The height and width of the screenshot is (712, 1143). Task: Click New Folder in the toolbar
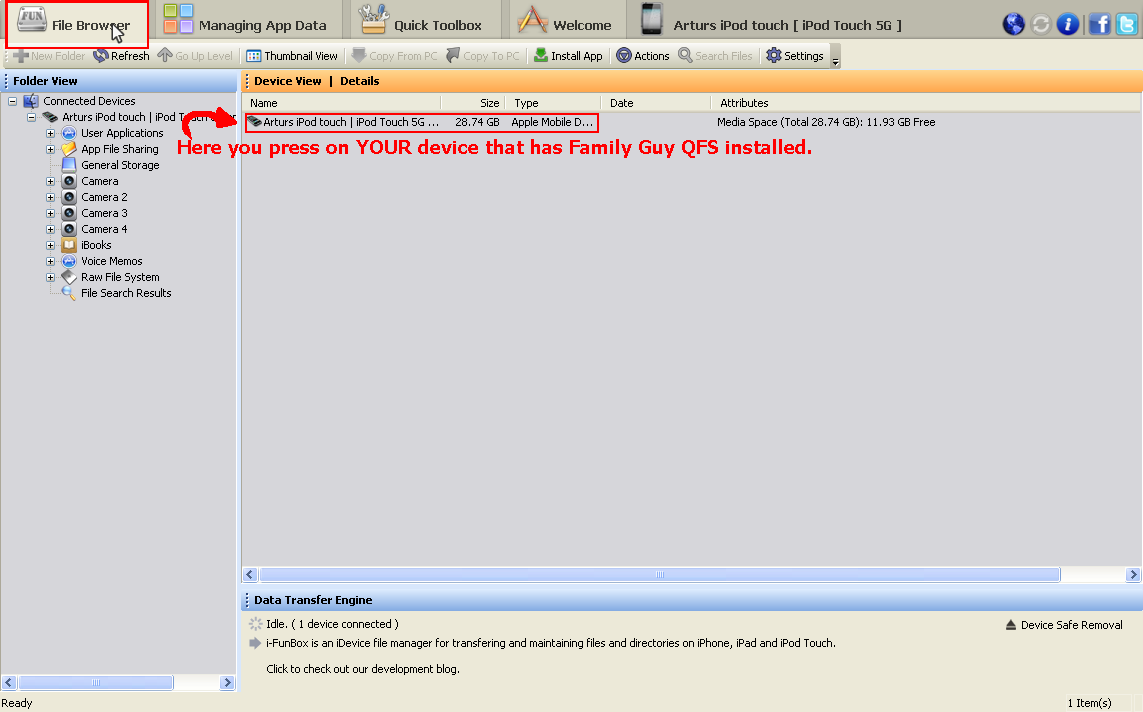49,55
